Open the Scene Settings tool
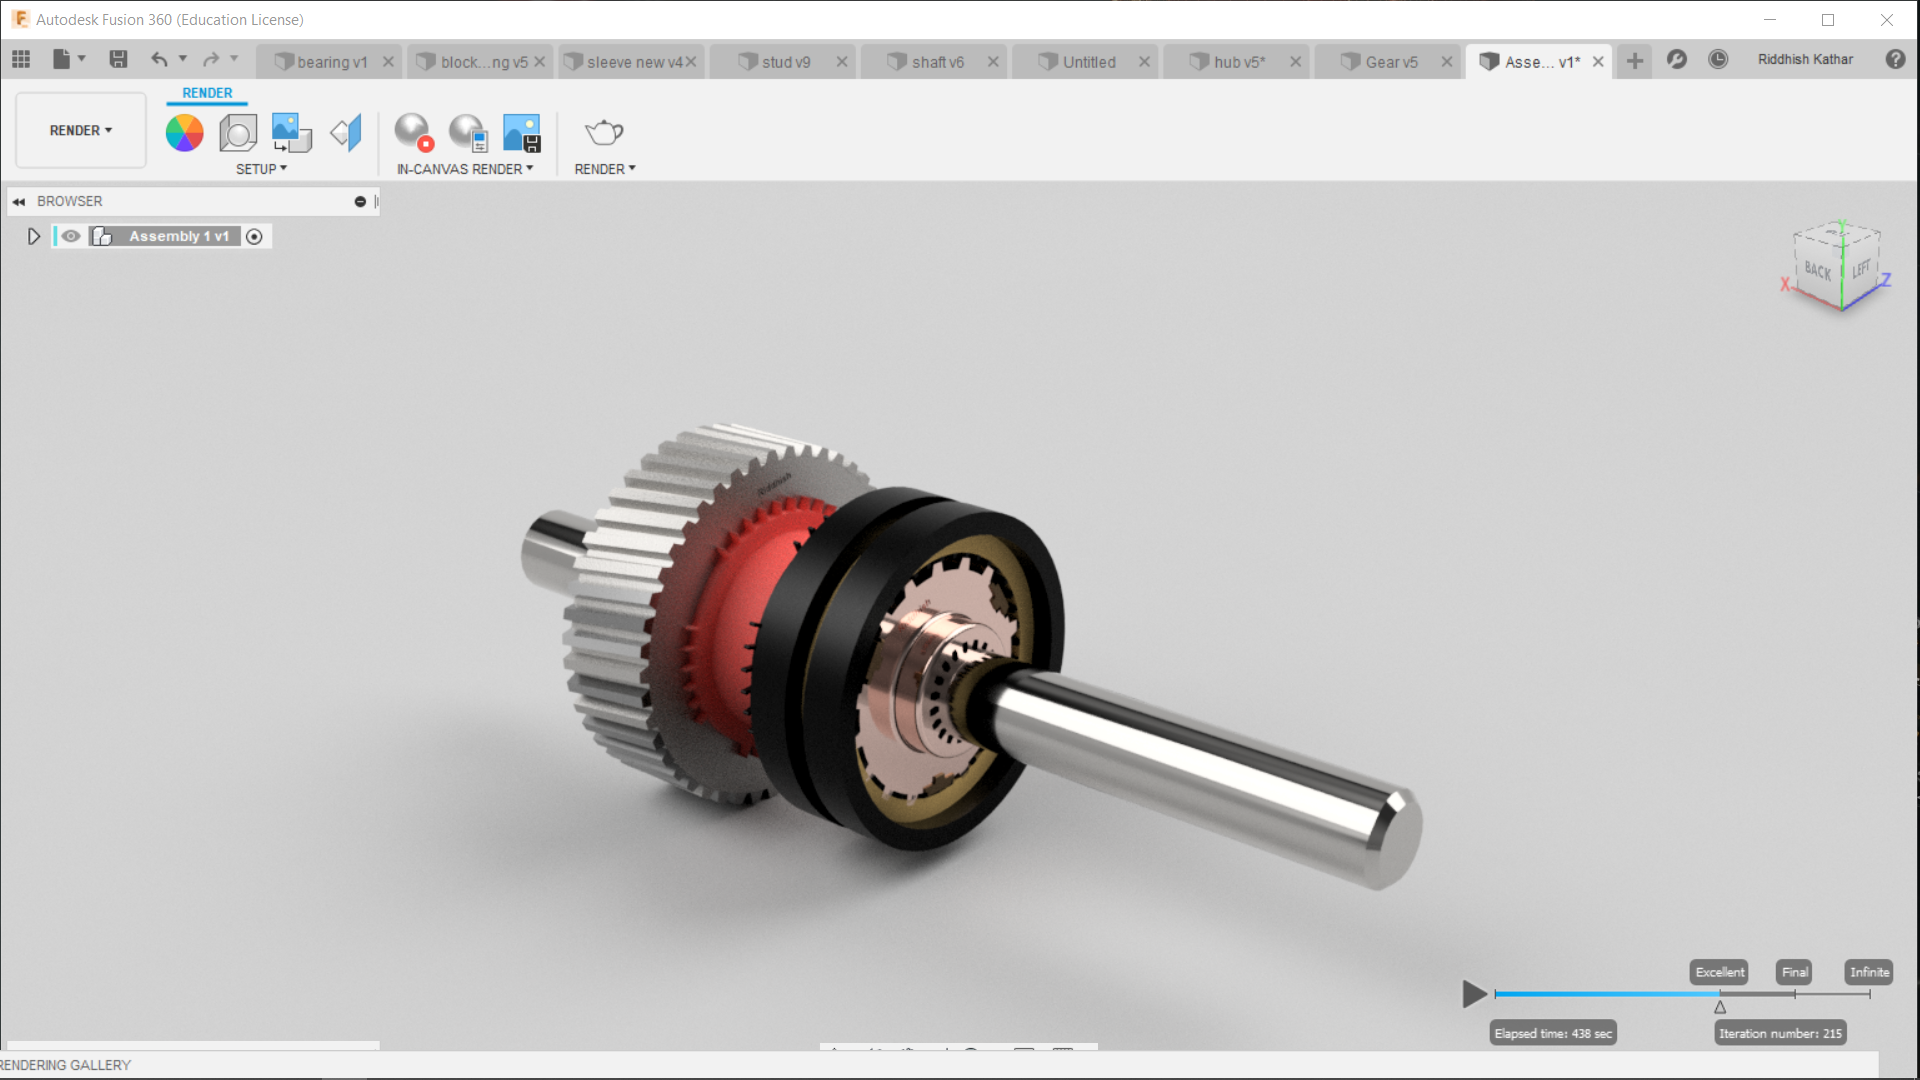Viewport: 1920px width, 1080px height. 238,132
